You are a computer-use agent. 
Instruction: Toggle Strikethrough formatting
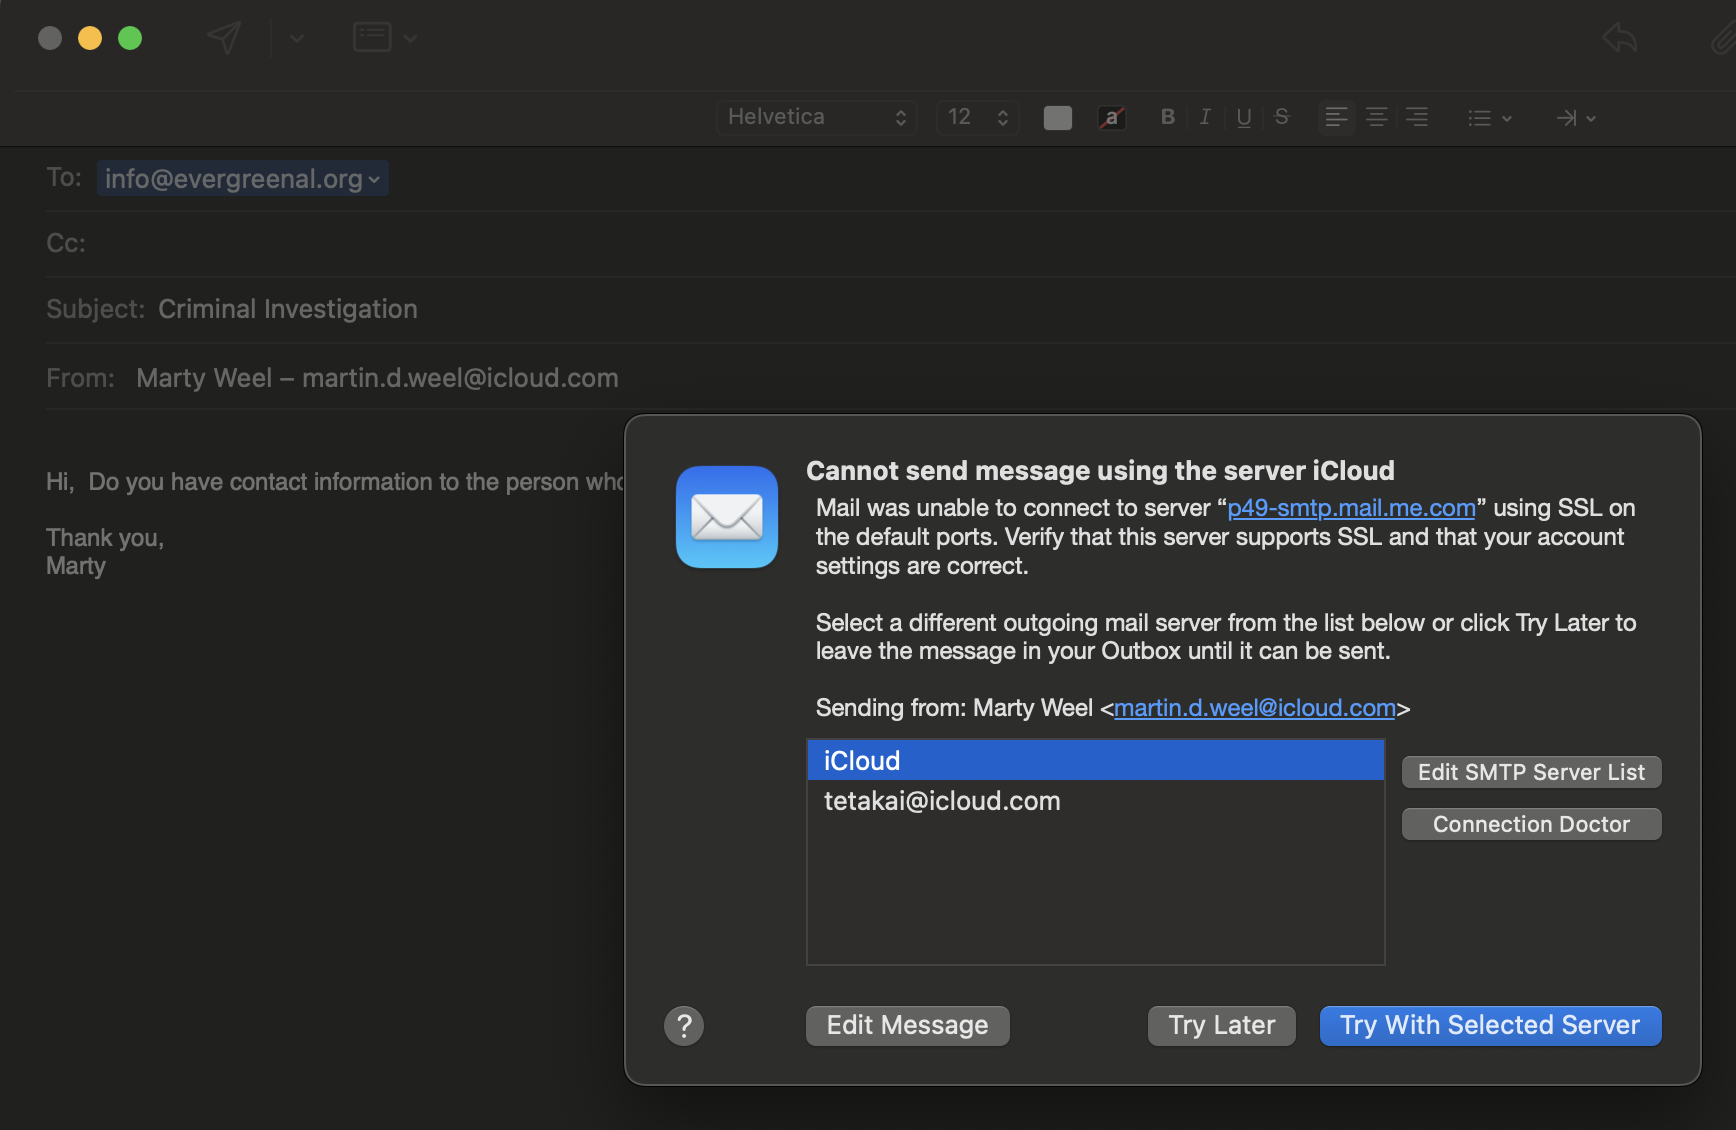[x=1282, y=117]
